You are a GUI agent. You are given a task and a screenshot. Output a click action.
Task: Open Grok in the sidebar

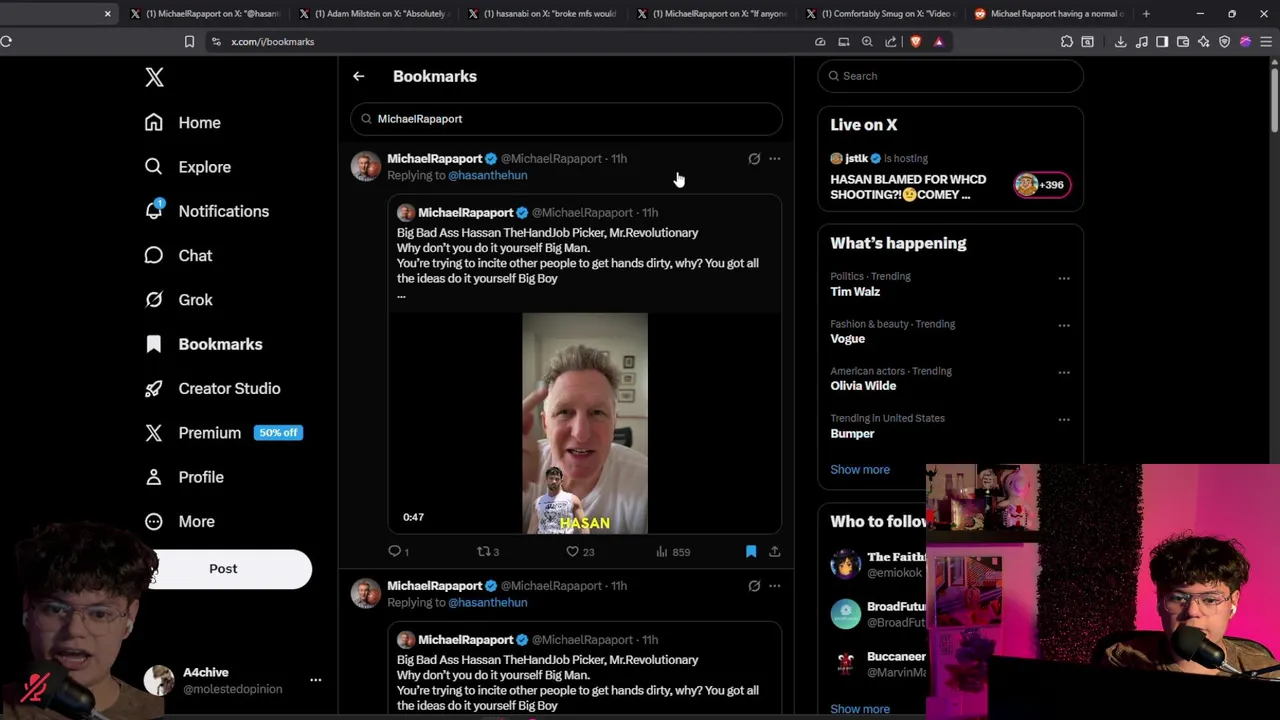point(195,300)
